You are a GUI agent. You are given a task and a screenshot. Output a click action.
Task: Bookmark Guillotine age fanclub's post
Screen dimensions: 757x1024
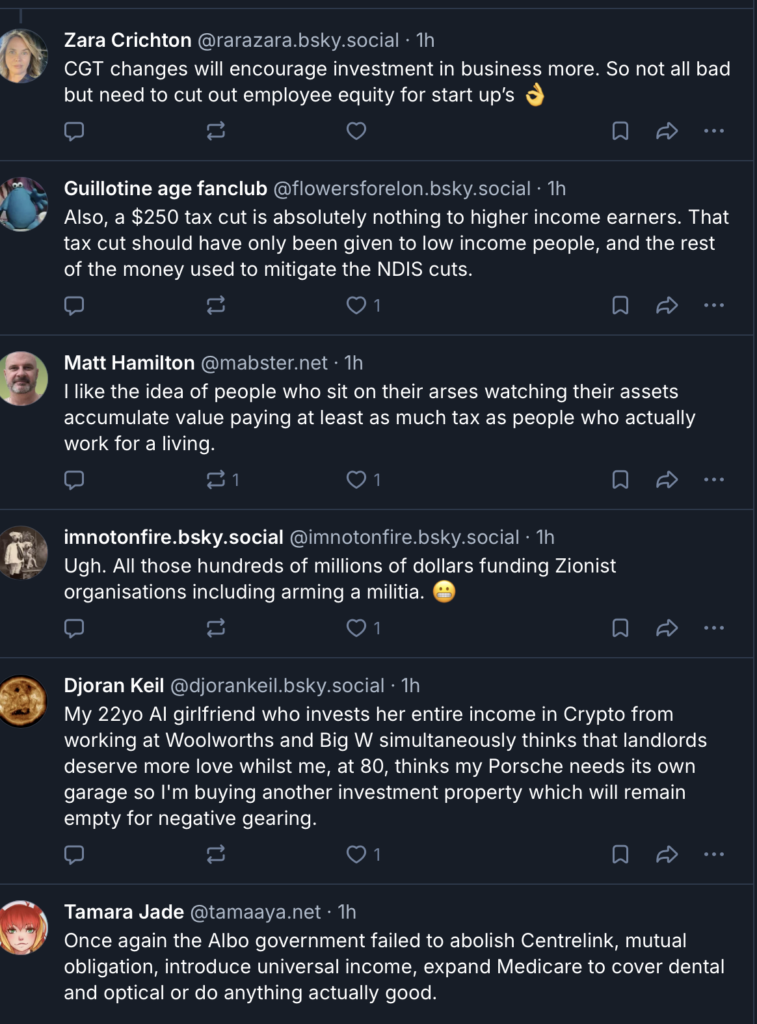click(x=620, y=306)
